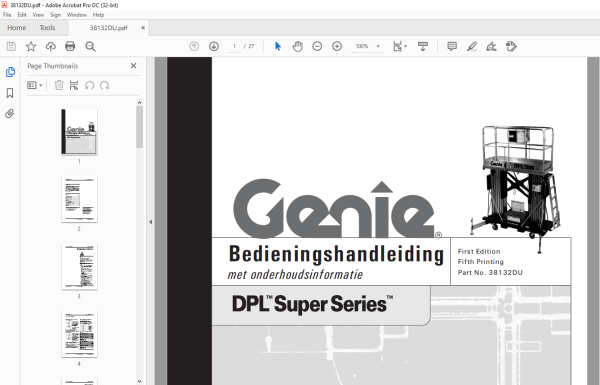Select page 2 thumbnail
This screenshot has width=600, height=385.
point(79,199)
